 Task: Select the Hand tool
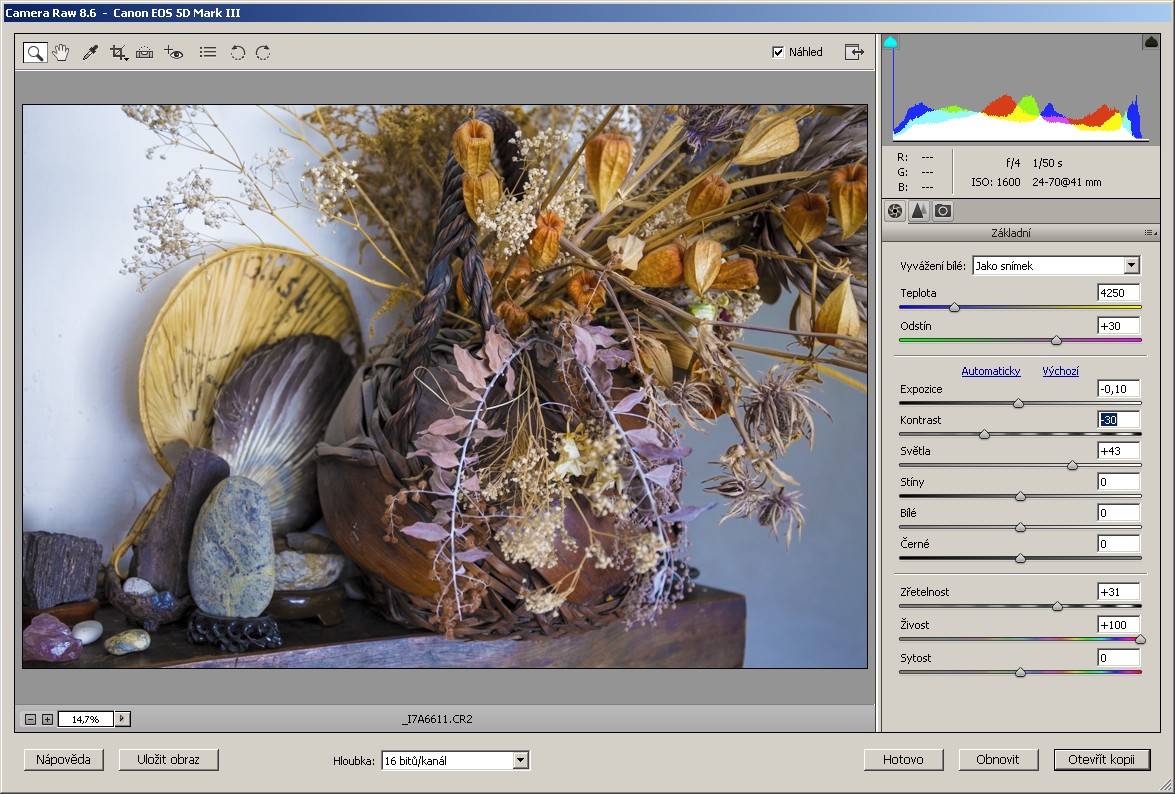pyautogui.click(x=61, y=52)
